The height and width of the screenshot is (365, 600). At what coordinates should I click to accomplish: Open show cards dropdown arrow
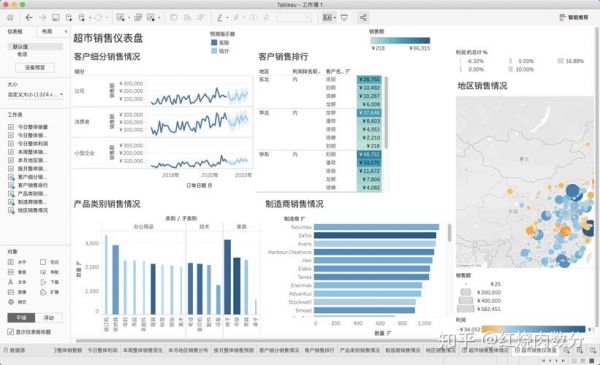click(x=335, y=18)
